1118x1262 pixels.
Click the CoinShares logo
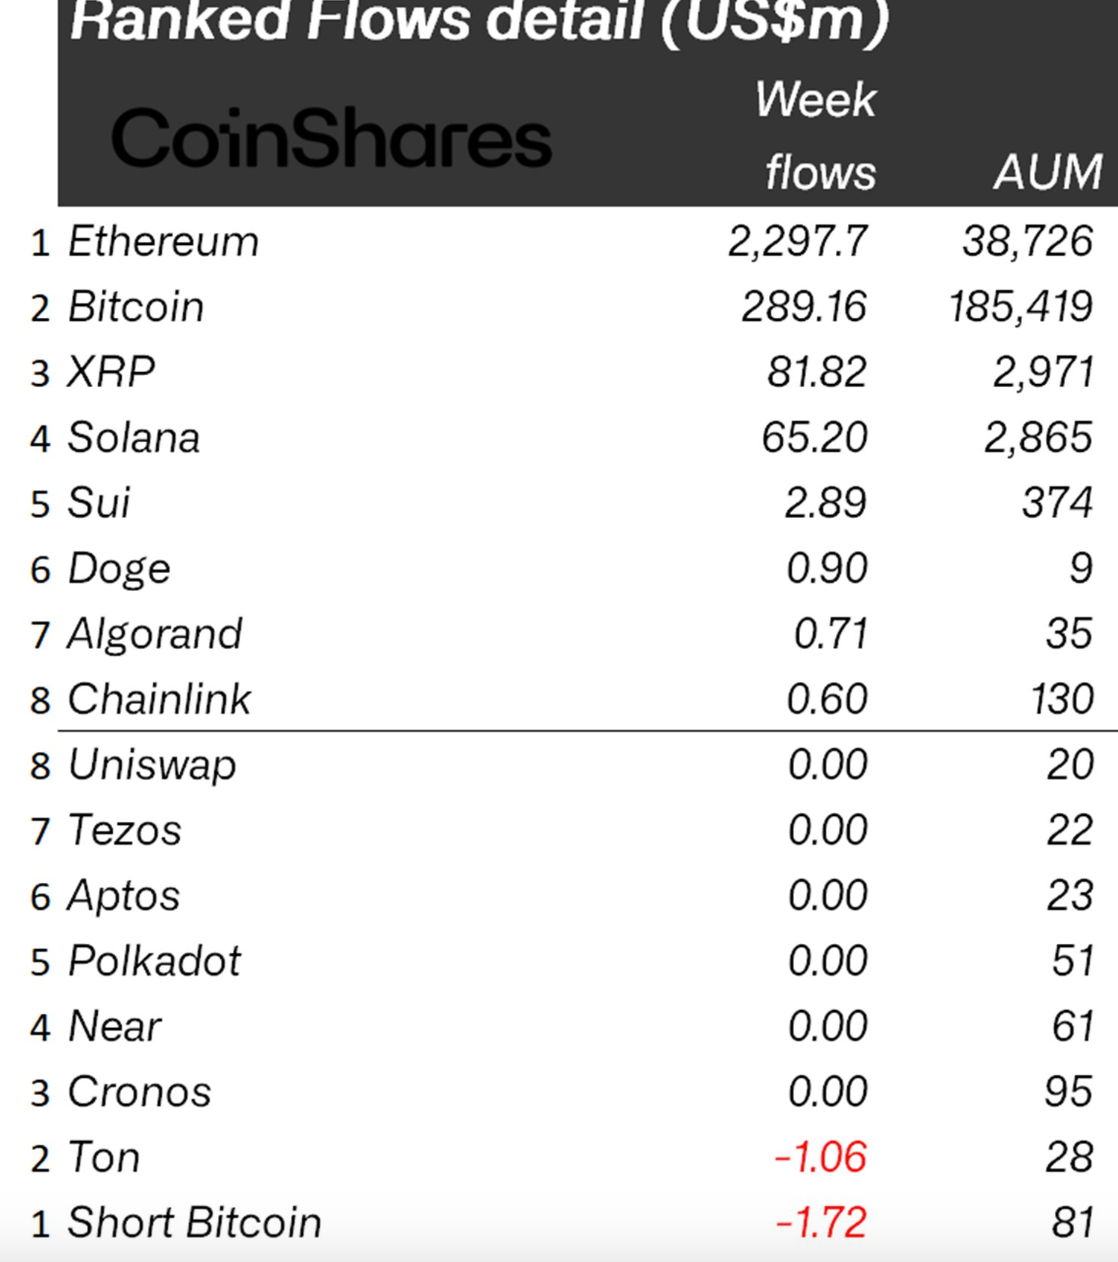[x=331, y=138]
